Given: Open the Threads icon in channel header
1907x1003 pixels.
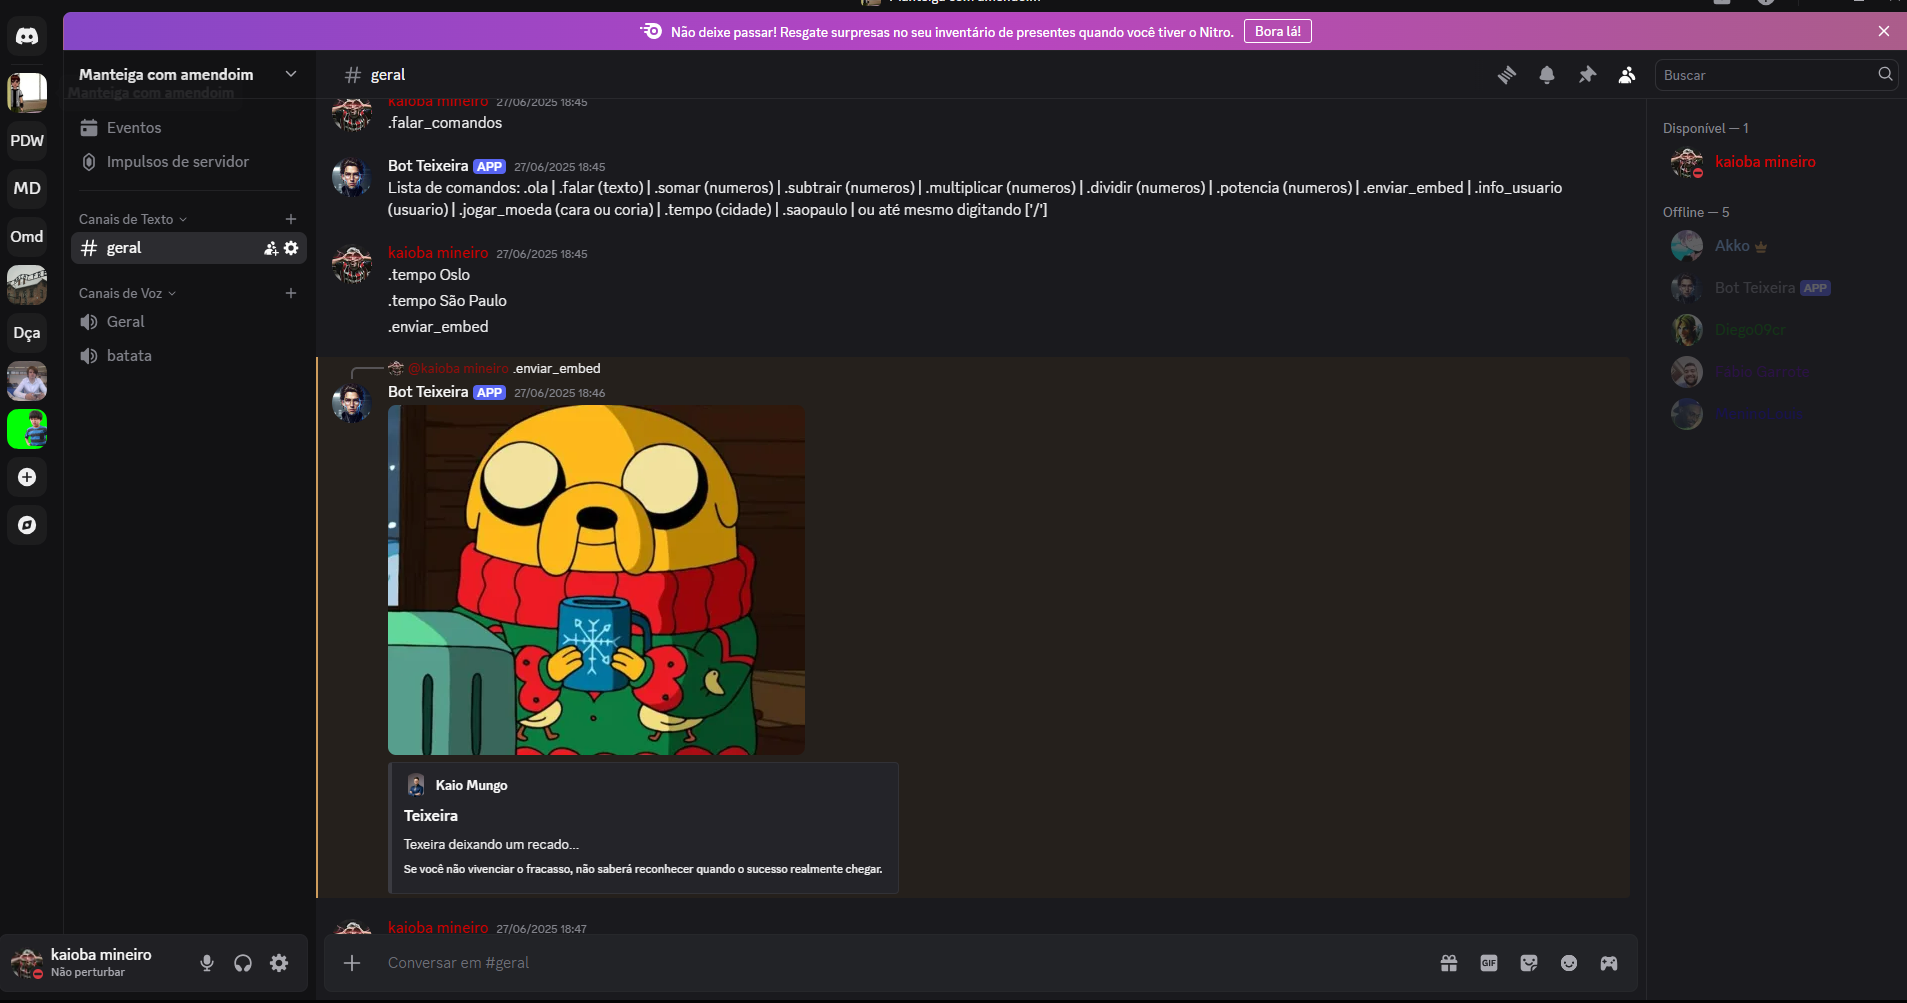Looking at the screenshot, I should pyautogui.click(x=1507, y=75).
